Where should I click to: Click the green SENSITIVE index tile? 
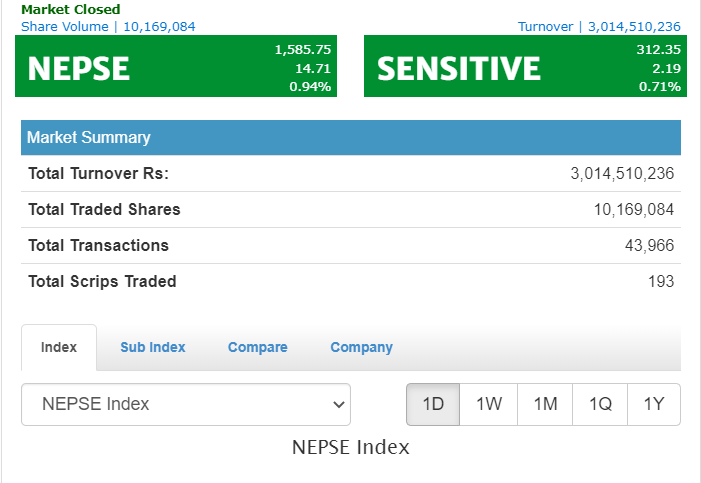coord(524,66)
